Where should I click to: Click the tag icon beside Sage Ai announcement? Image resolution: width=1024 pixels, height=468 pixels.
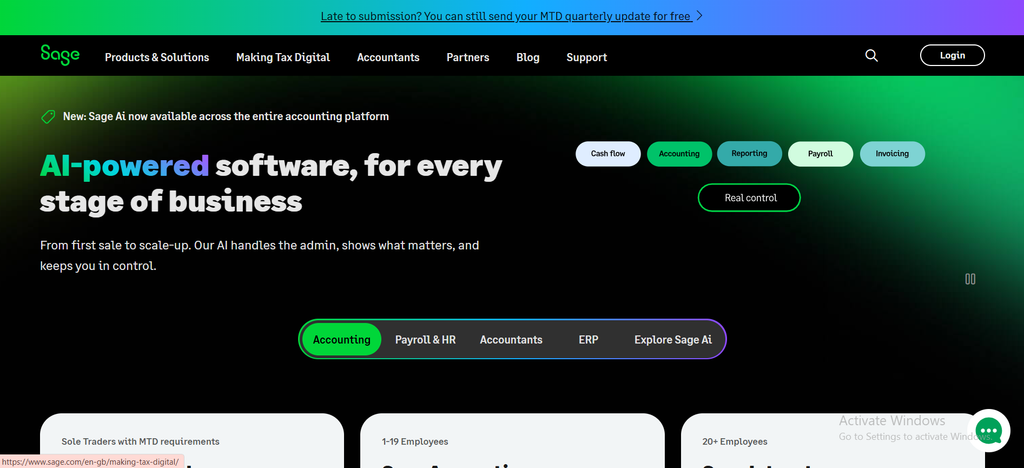point(48,117)
